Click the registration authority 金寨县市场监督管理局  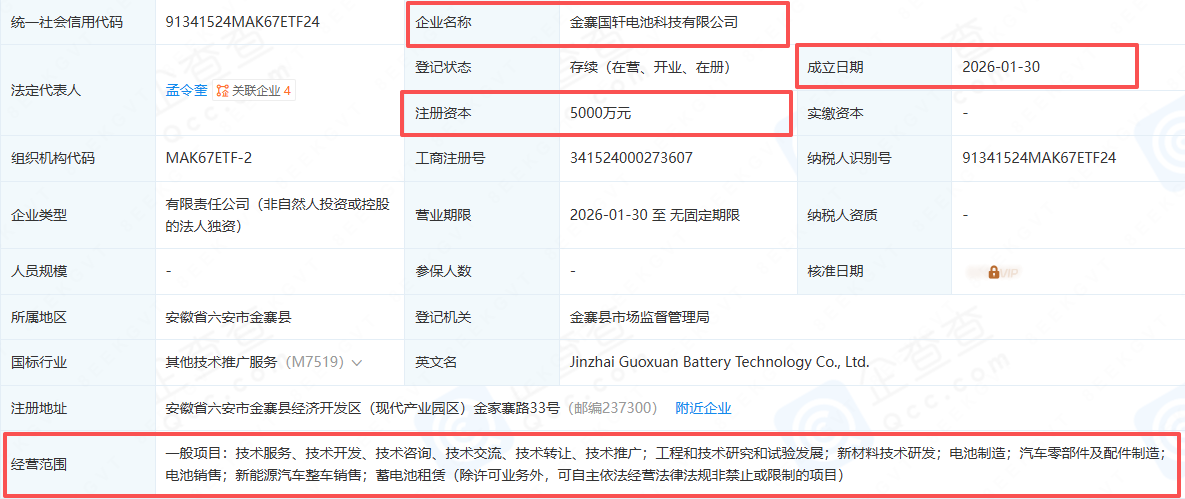(639, 317)
